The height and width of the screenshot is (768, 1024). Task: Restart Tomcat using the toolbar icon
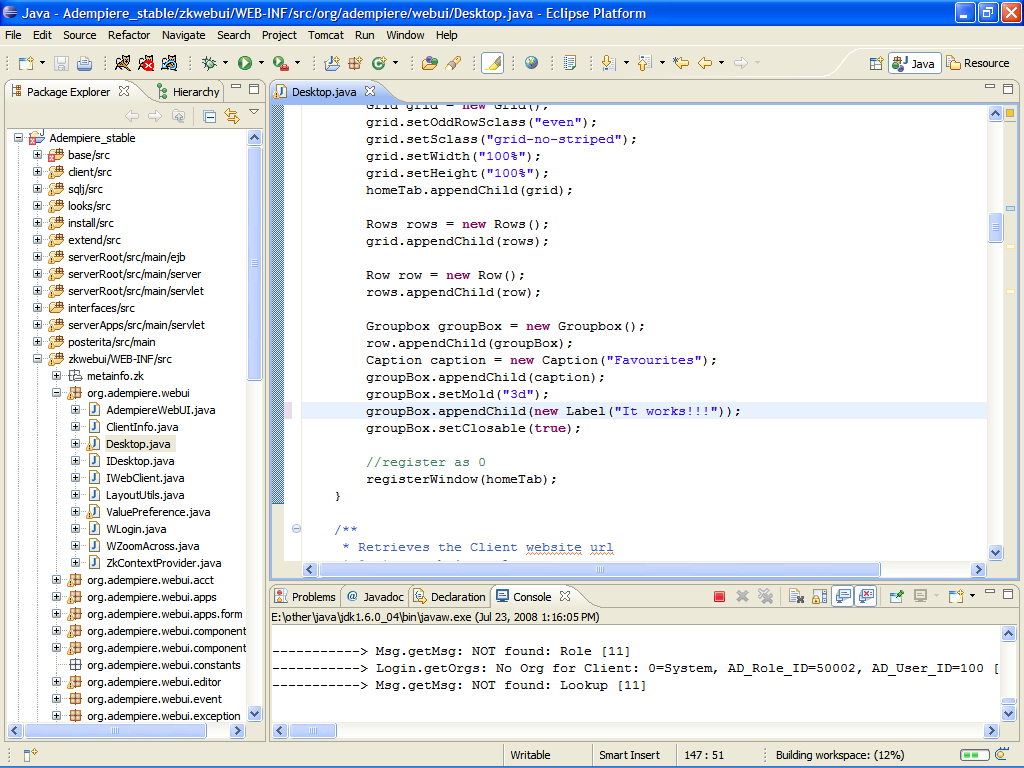[169, 63]
